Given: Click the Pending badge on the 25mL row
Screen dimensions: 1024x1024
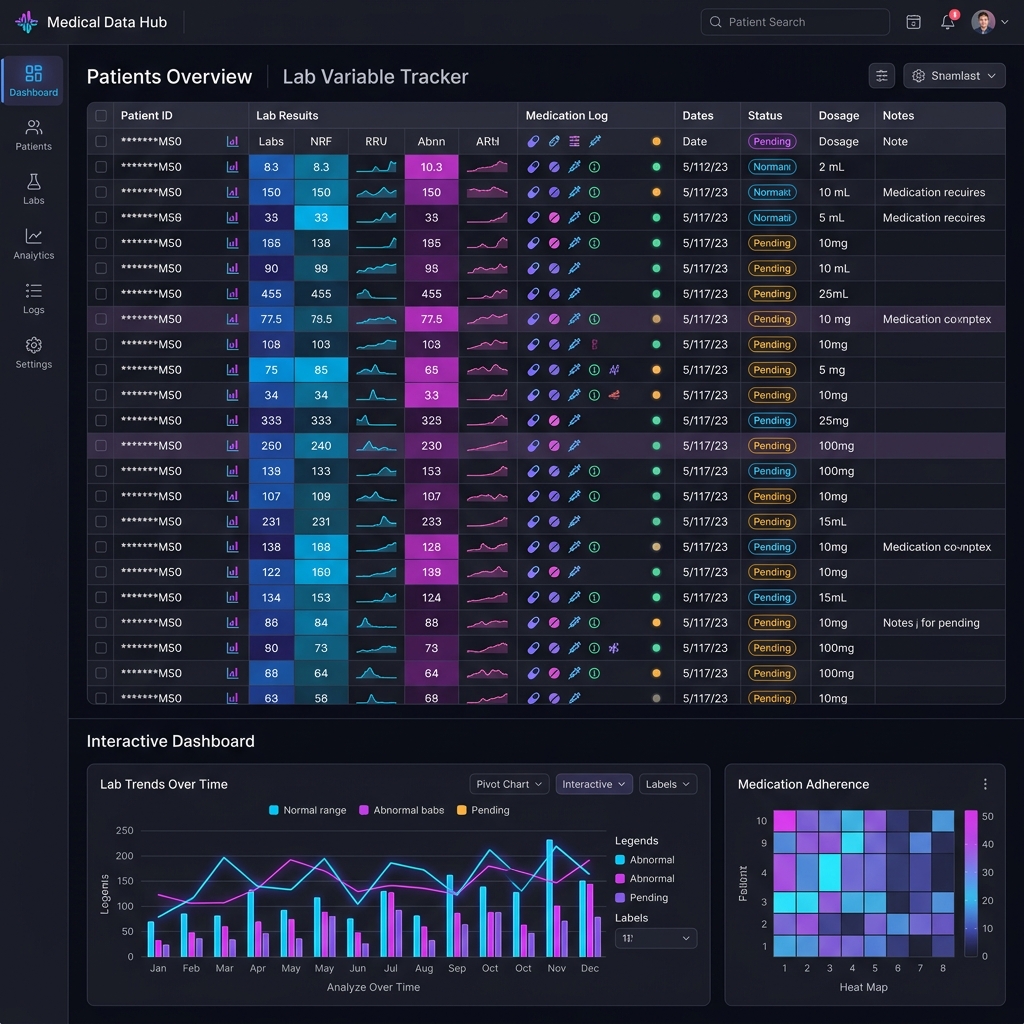Looking at the screenshot, I should click(x=772, y=294).
